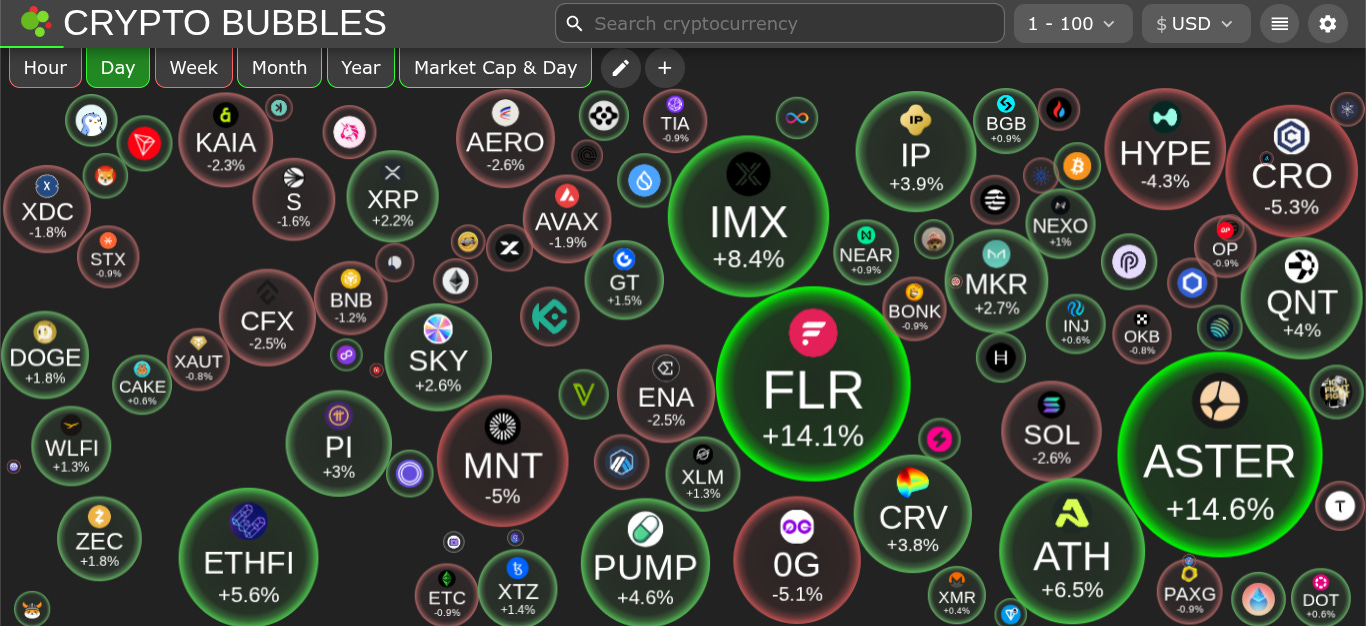Select the IMX bubble
Image resolution: width=1366 pixels, height=626 pixels.
pyautogui.click(x=748, y=217)
